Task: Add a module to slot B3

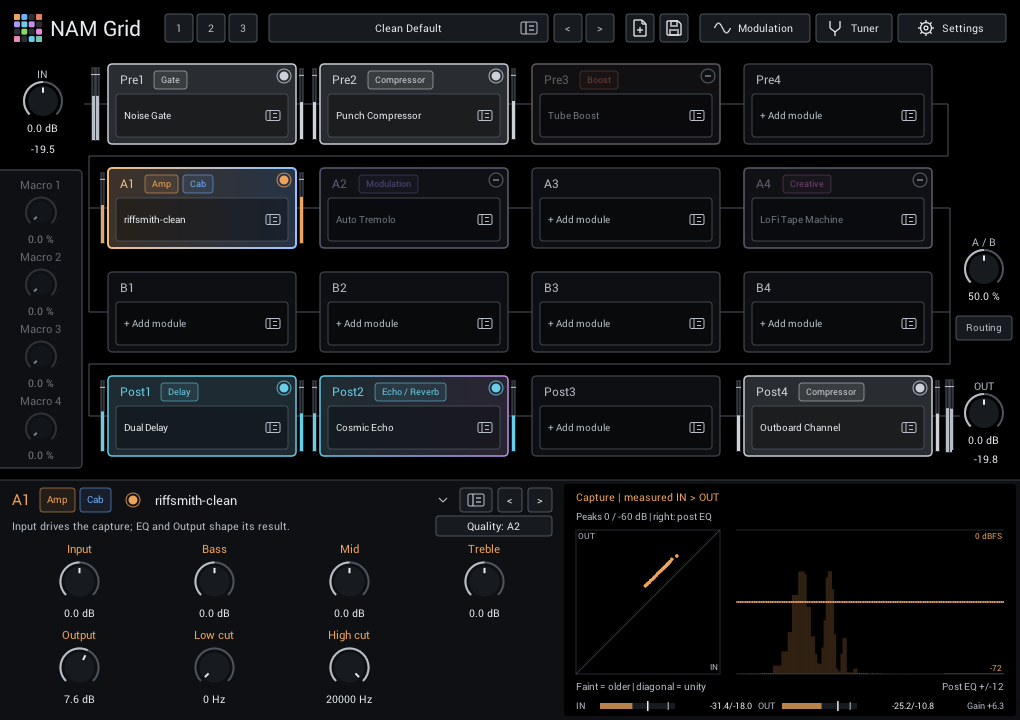Action: tap(626, 323)
